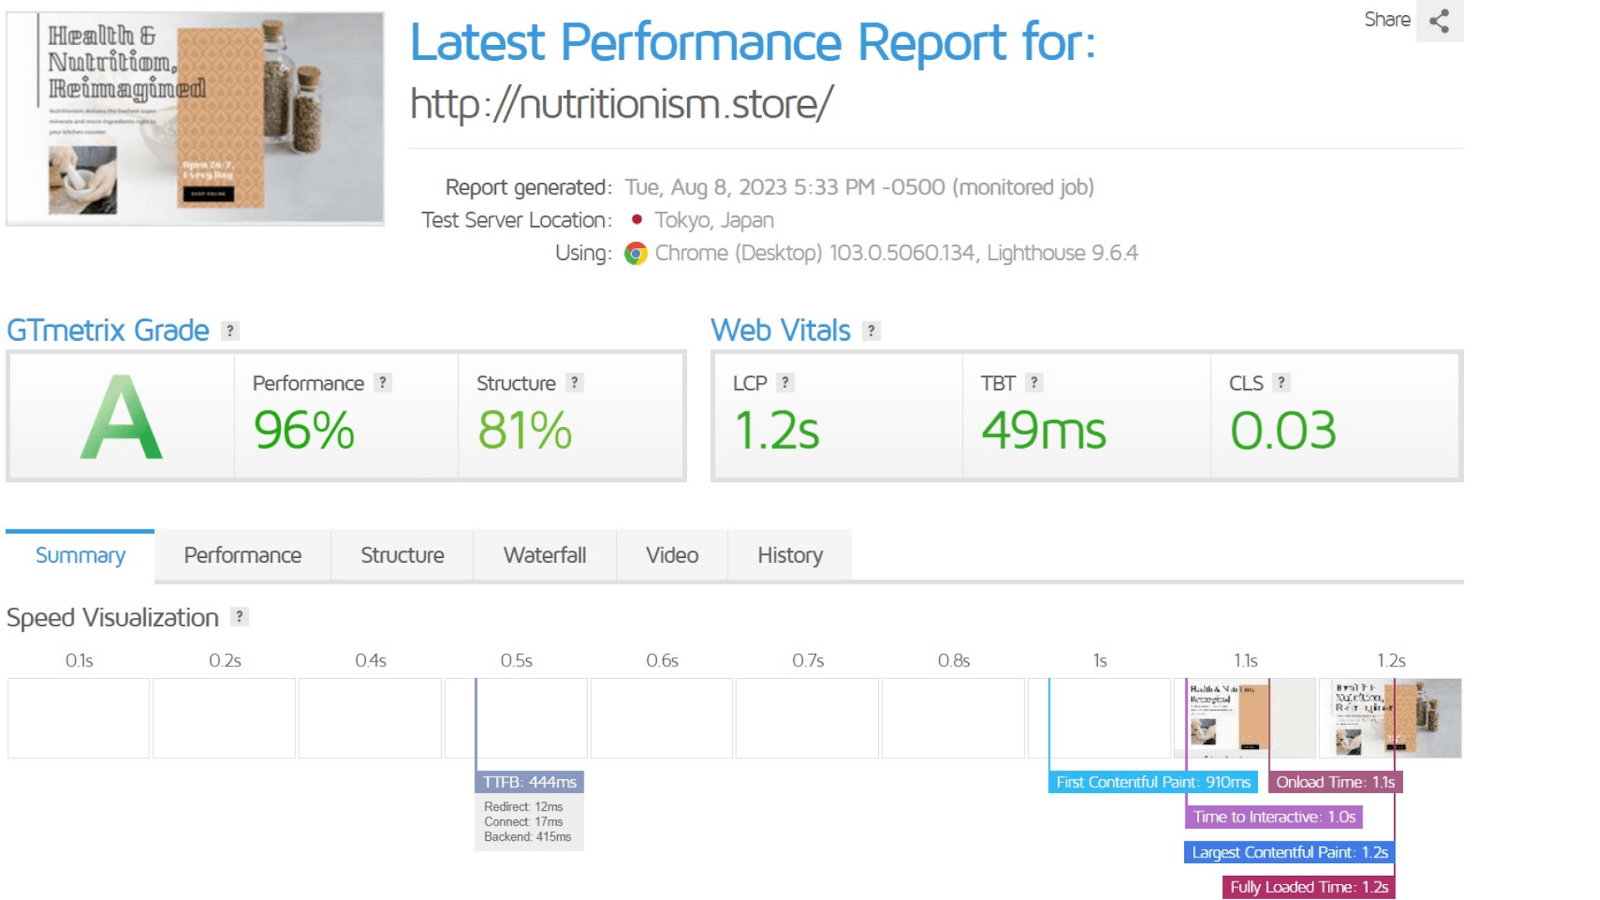The width and height of the screenshot is (1600, 900).
Task: Click the 96% Performance score
Action: tap(304, 431)
